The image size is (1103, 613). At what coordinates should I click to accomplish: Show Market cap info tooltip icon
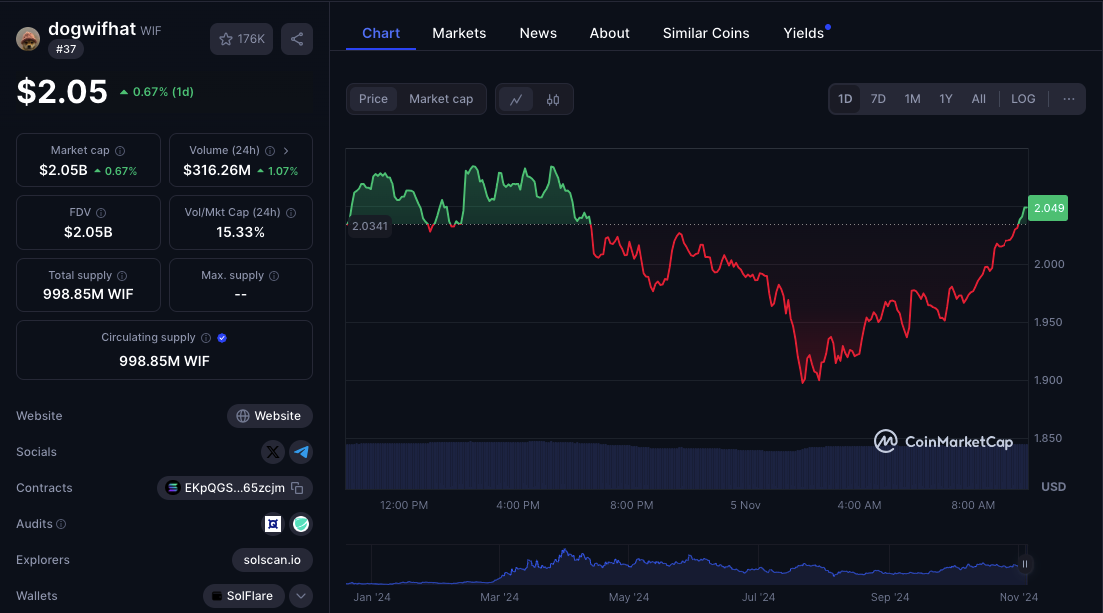(x=120, y=151)
